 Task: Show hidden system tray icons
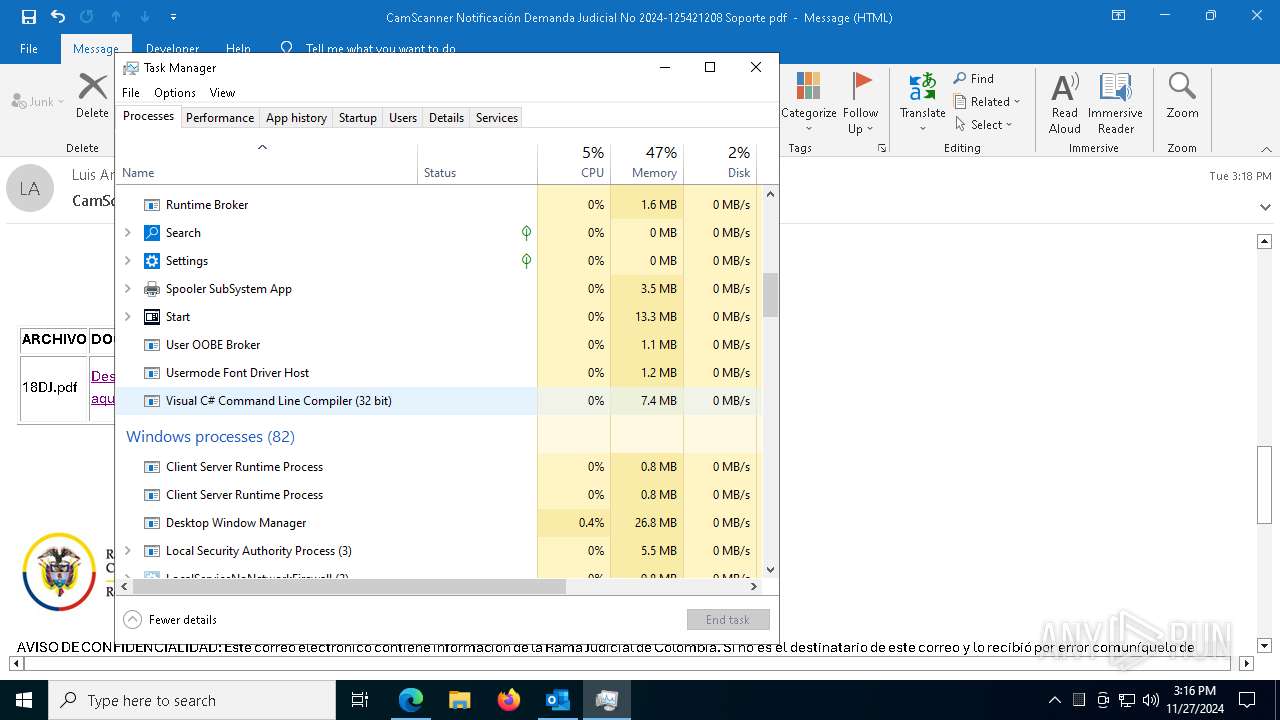[1054, 700]
